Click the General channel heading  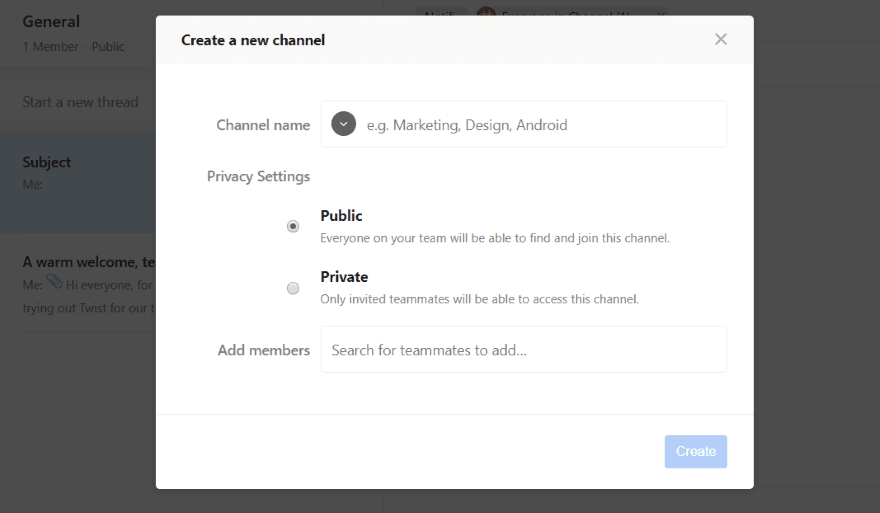[51, 21]
